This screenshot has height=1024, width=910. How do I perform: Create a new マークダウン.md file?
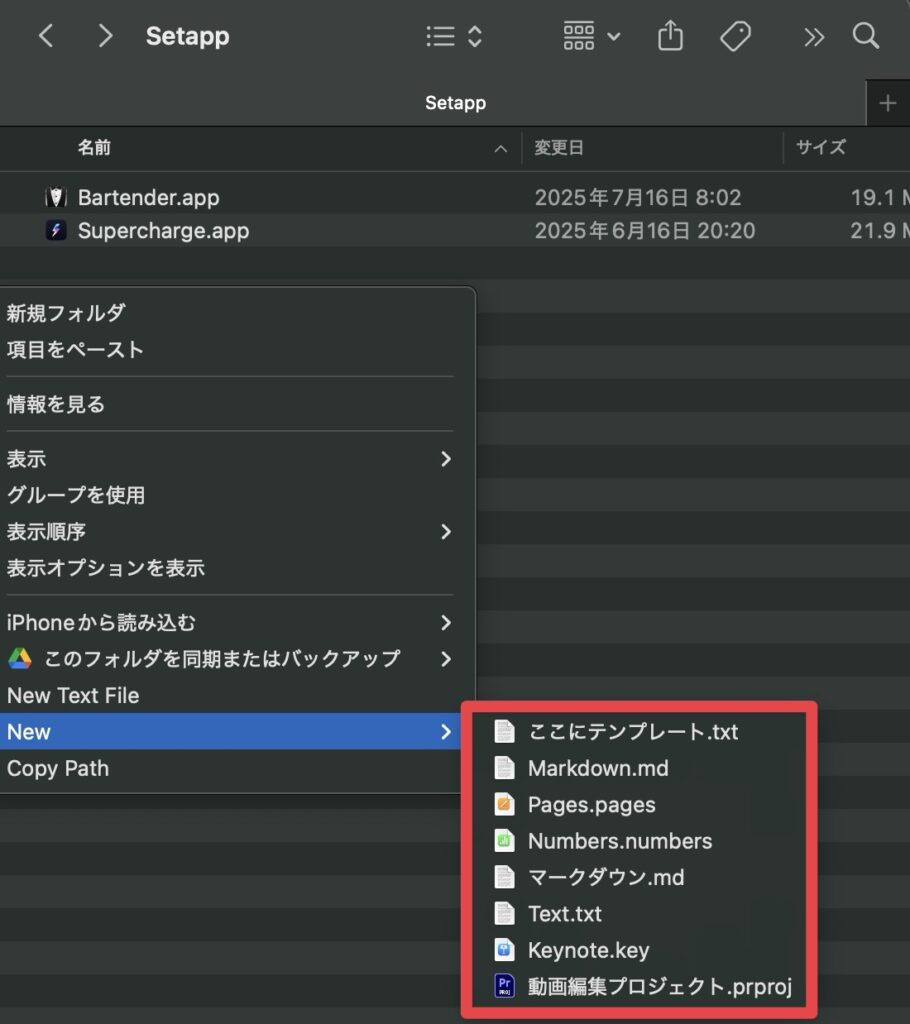click(x=640, y=877)
